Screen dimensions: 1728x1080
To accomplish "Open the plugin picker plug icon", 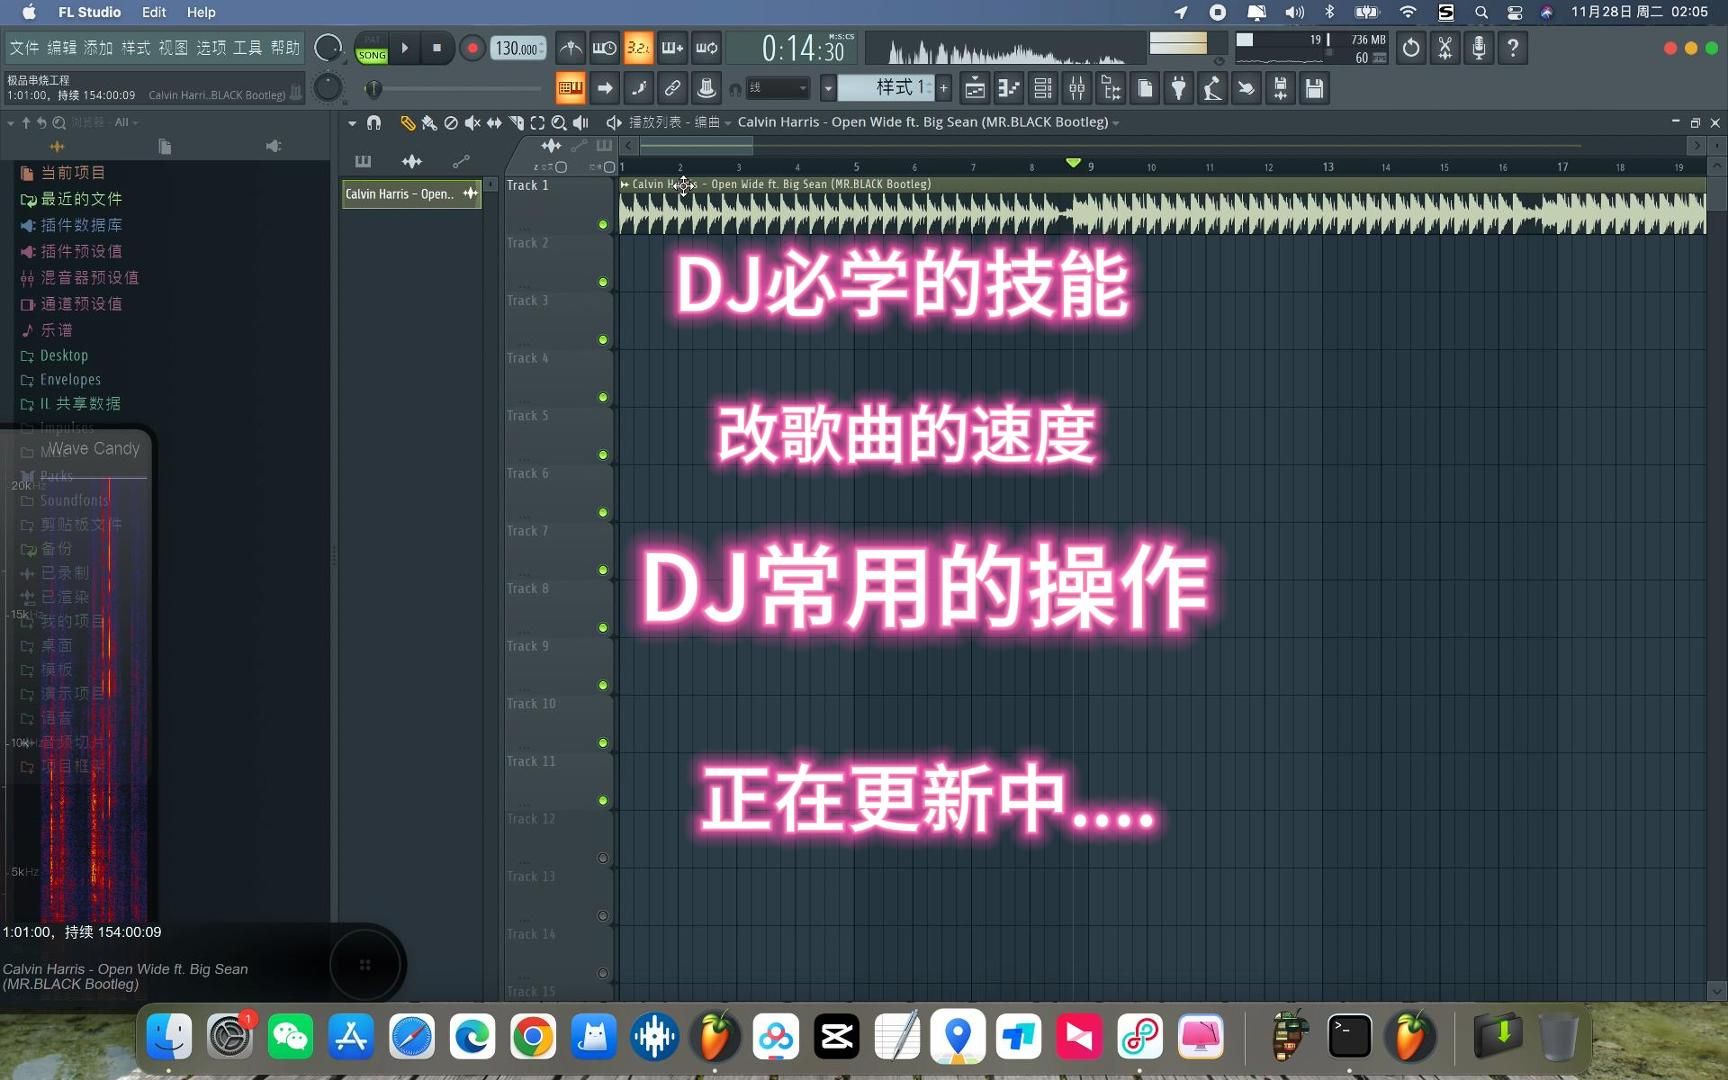I will coord(1179,88).
